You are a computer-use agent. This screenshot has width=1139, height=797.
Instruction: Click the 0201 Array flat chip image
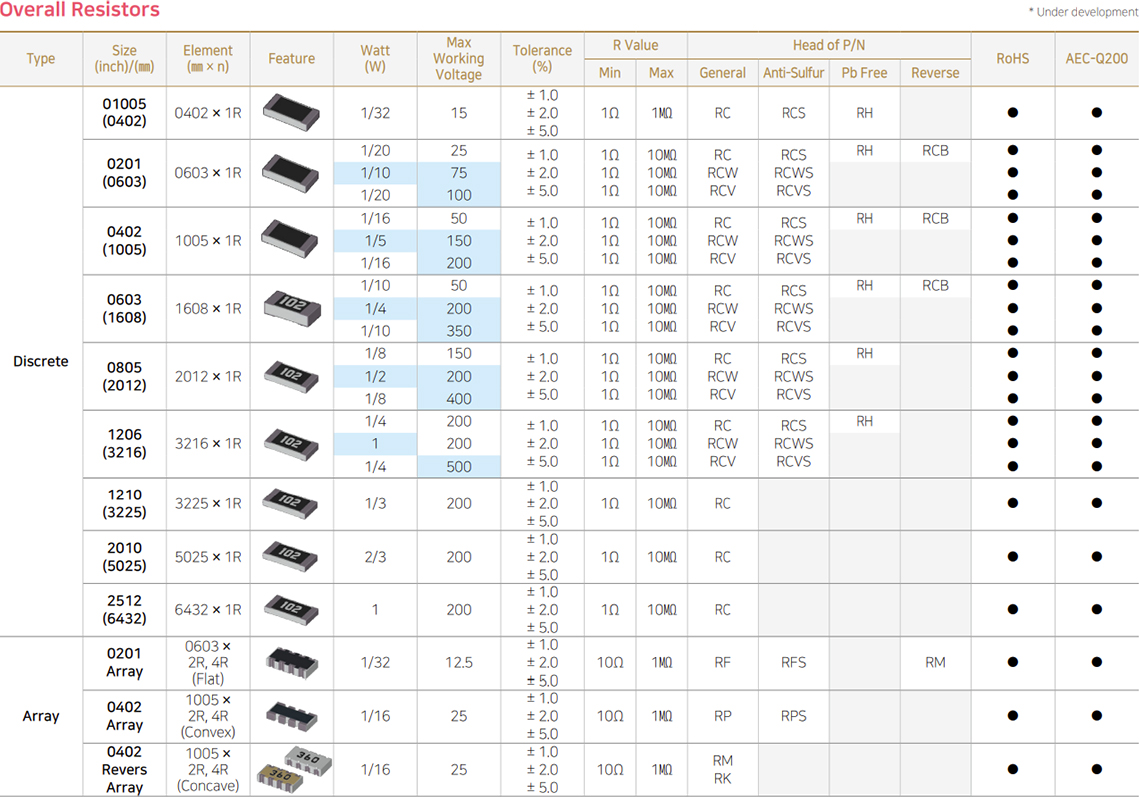290,661
